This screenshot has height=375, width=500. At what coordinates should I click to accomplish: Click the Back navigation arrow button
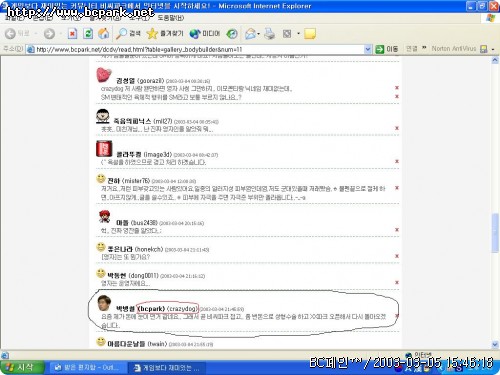(x=11, y=33)
